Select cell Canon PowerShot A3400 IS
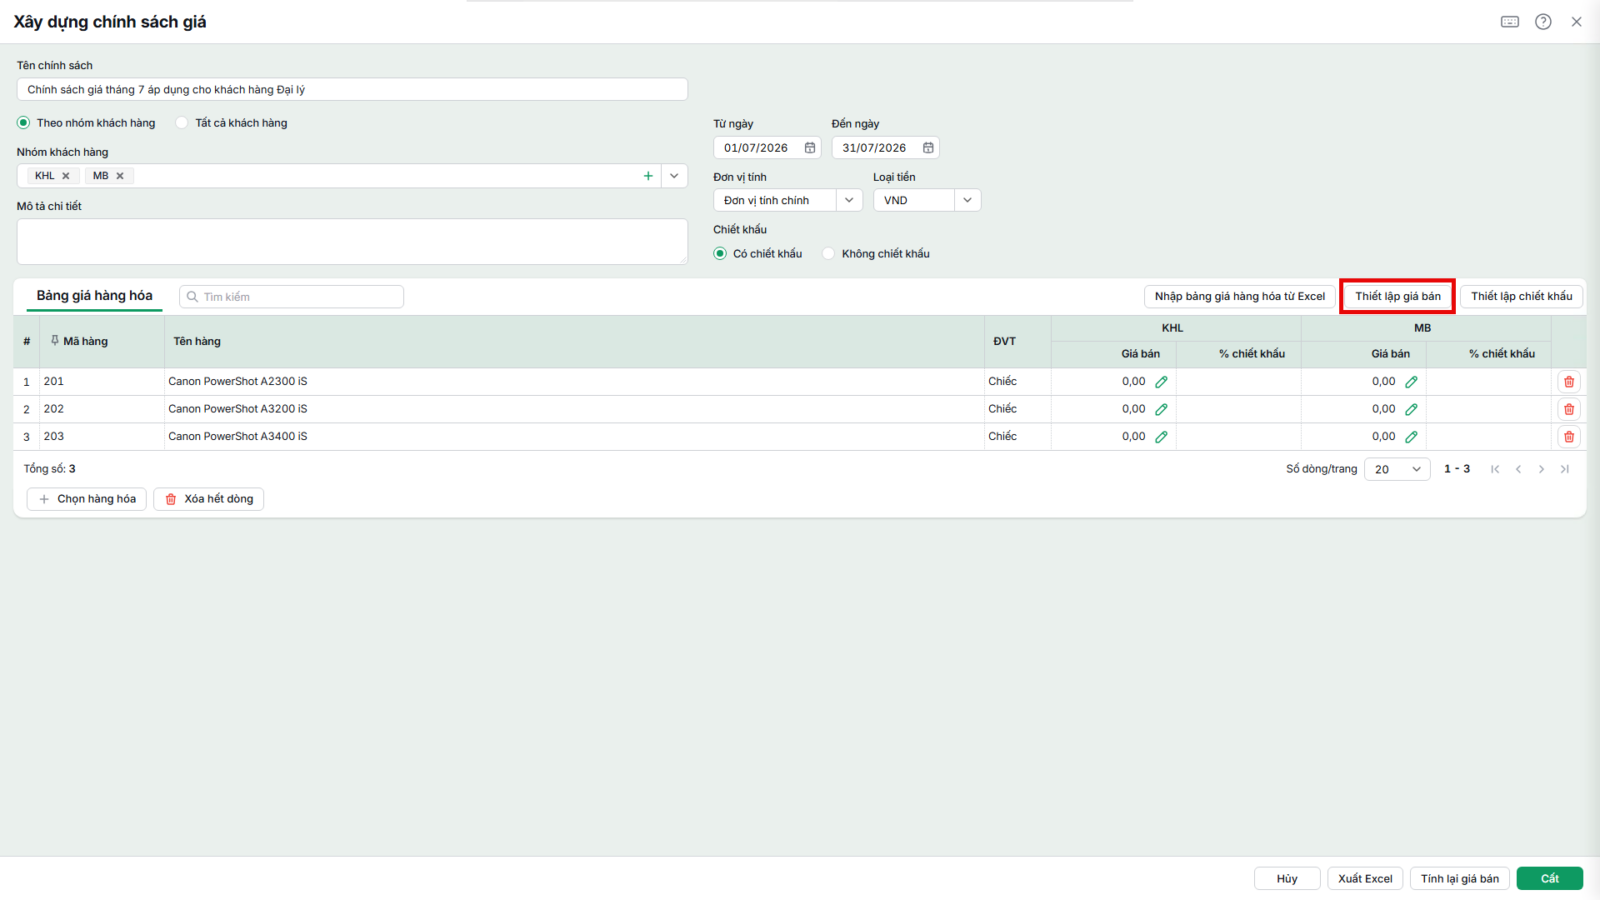The height and width of the screenshot is (900, 1600). click(x=574, y=437)
